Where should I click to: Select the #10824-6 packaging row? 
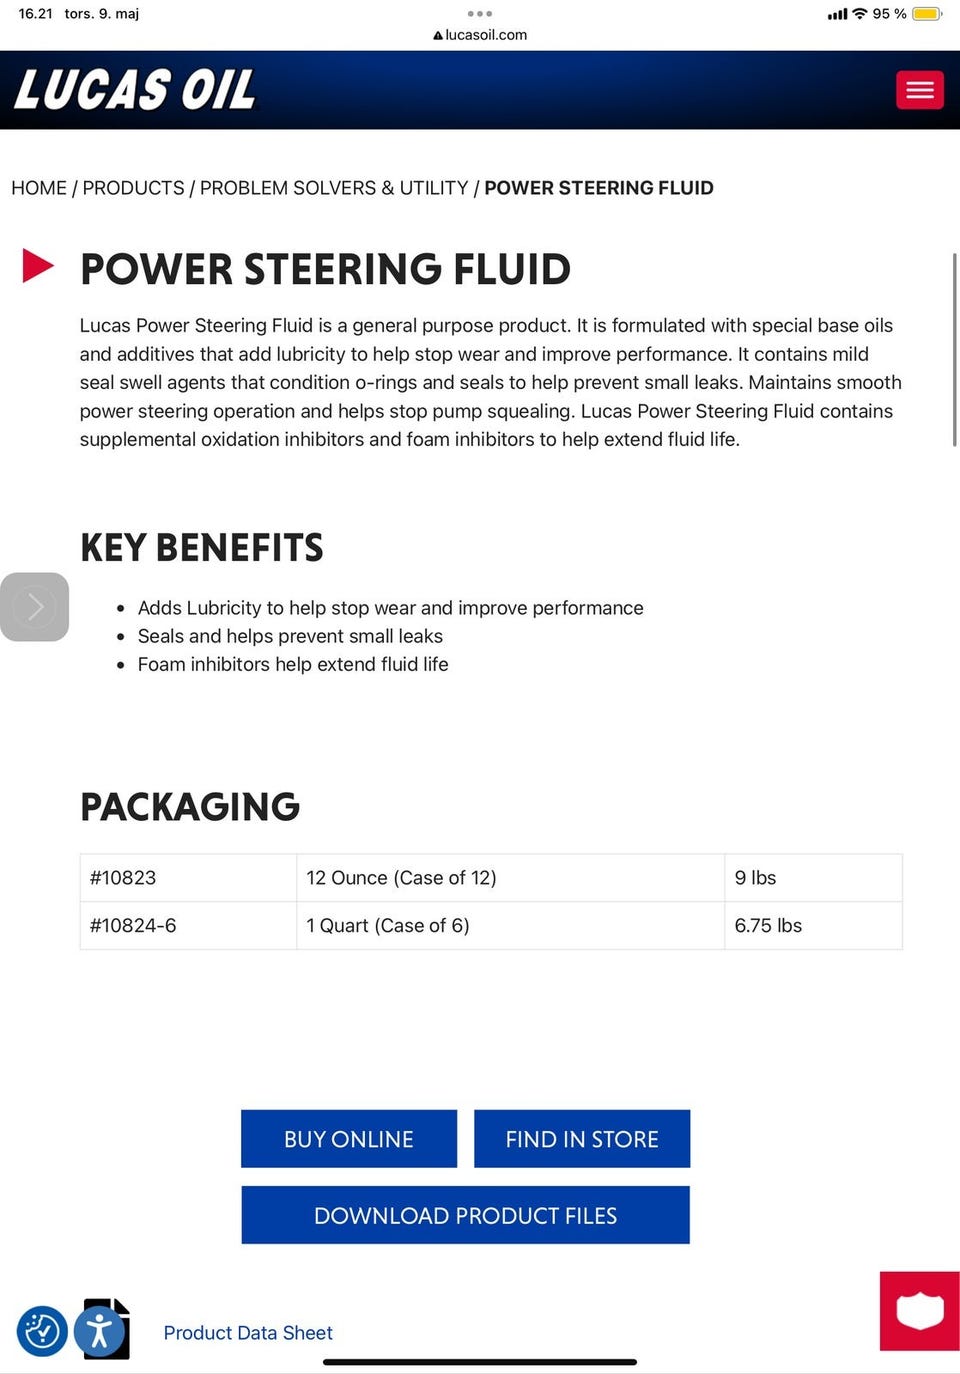[x=490, y=926]
